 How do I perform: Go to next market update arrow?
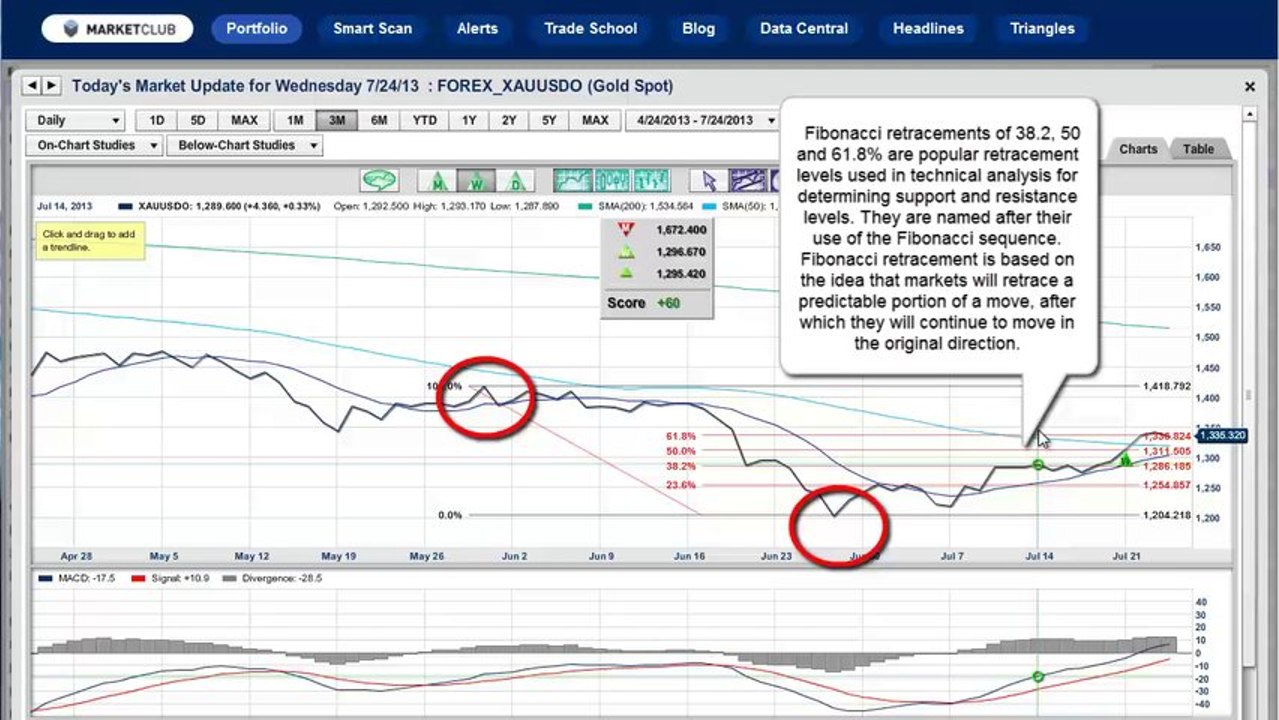tap(52, 86)
